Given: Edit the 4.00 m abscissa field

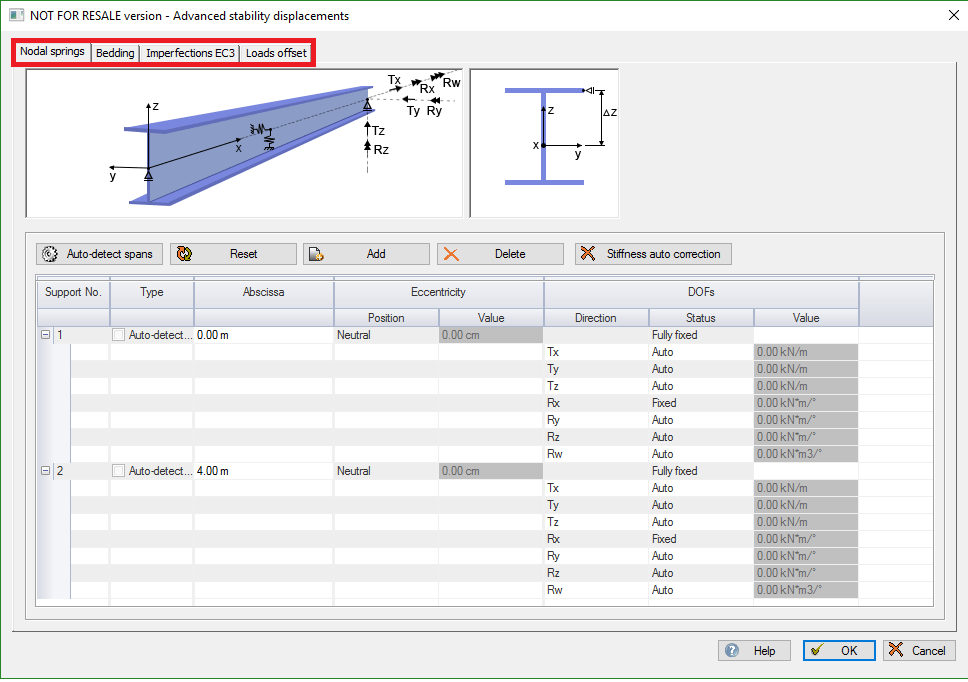Looking at the screenshot, I should (x=262, y=471).
